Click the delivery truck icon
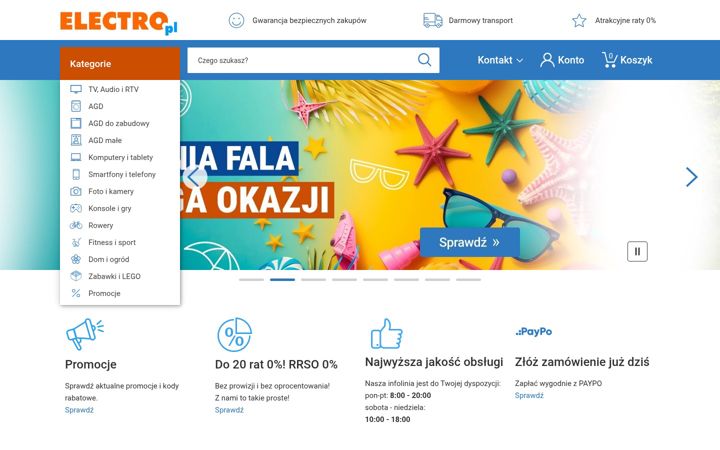 (433, 20)
